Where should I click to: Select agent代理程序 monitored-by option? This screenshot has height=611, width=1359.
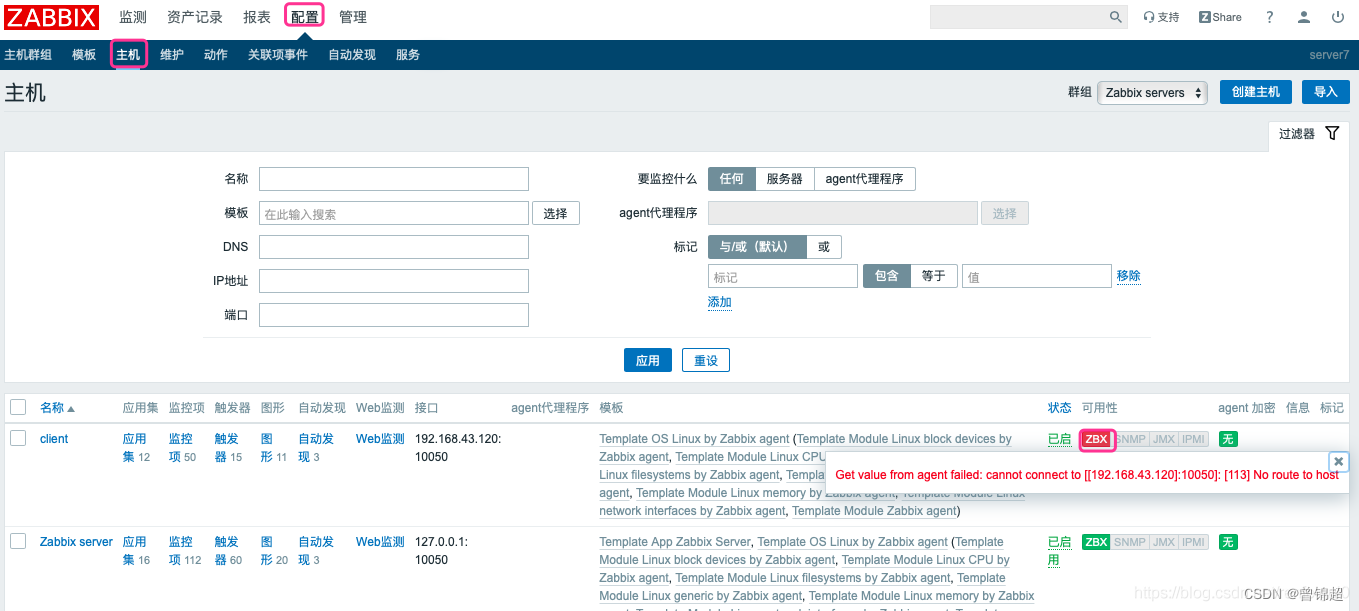865,179
